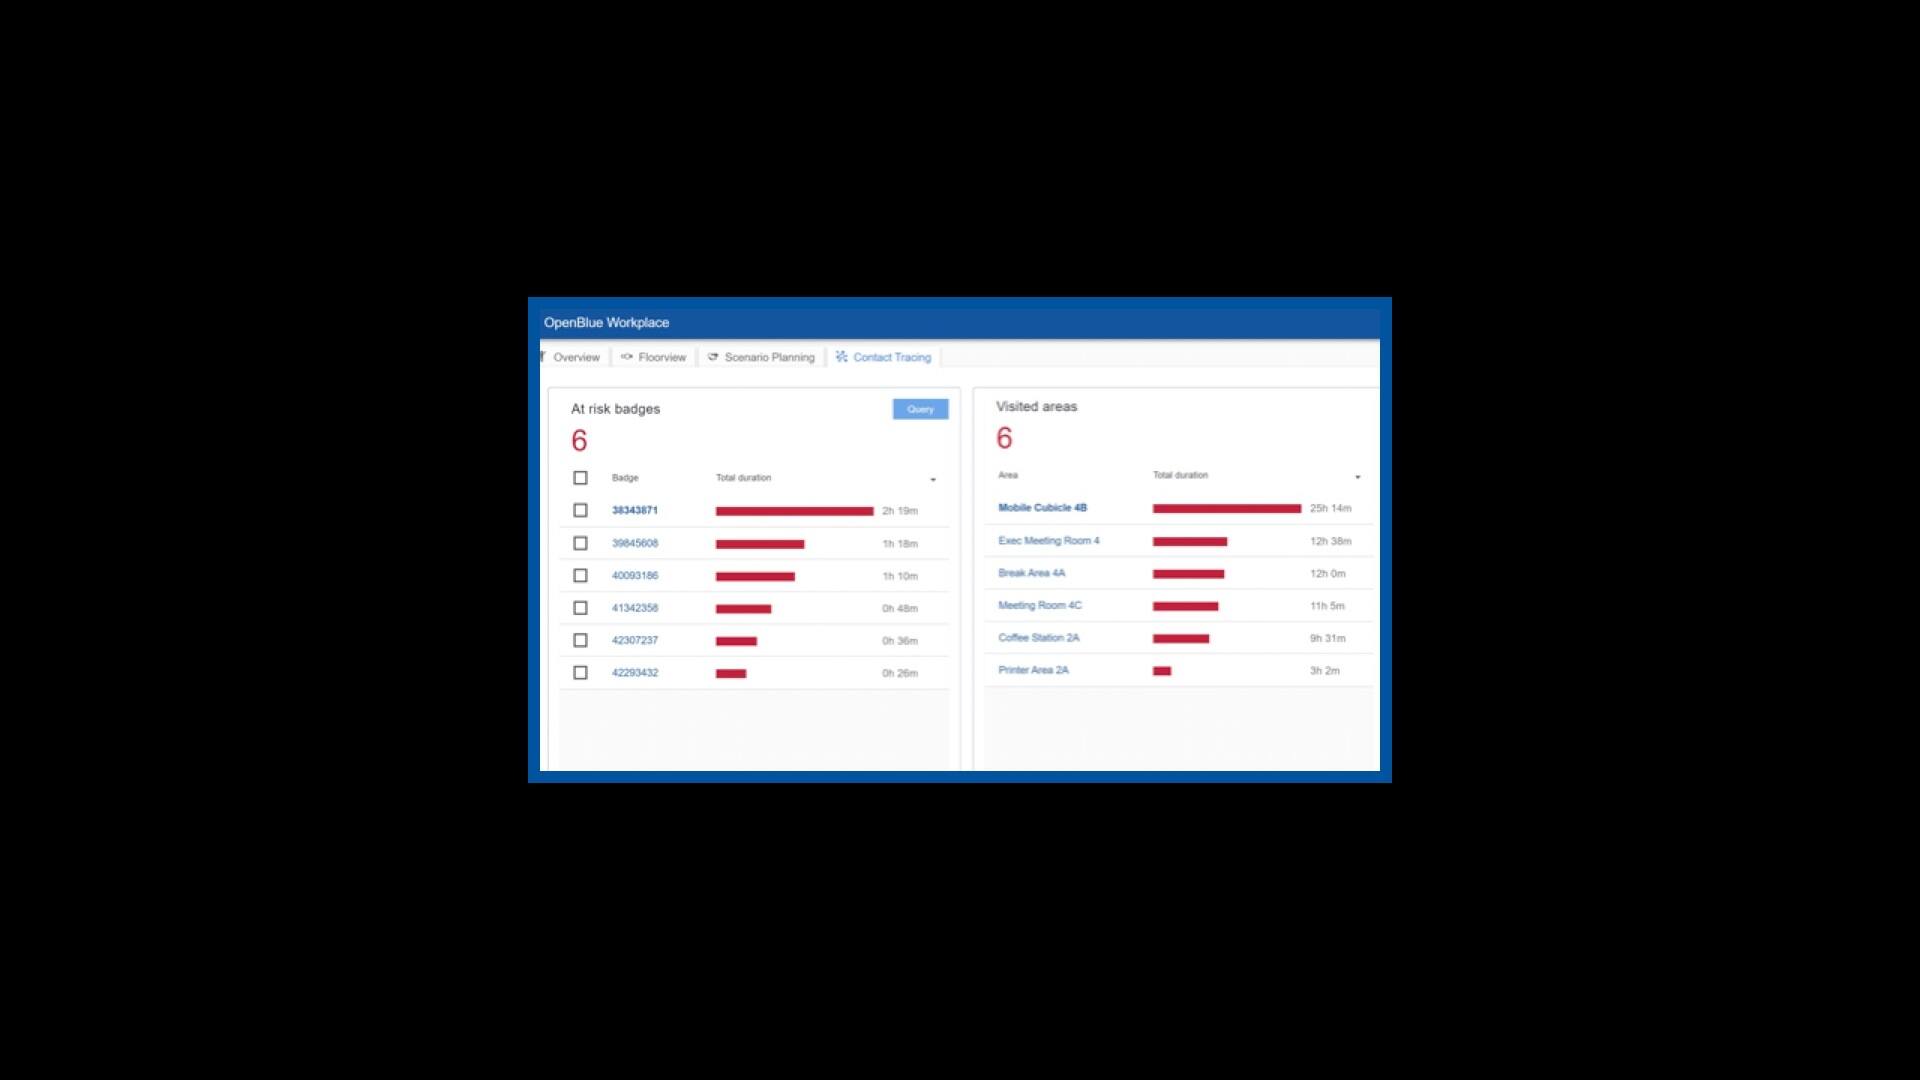Viewport: 1920px width, 1080px height.
Task: Click Coffee Station 2A area link
Action: pos(1038,638)
